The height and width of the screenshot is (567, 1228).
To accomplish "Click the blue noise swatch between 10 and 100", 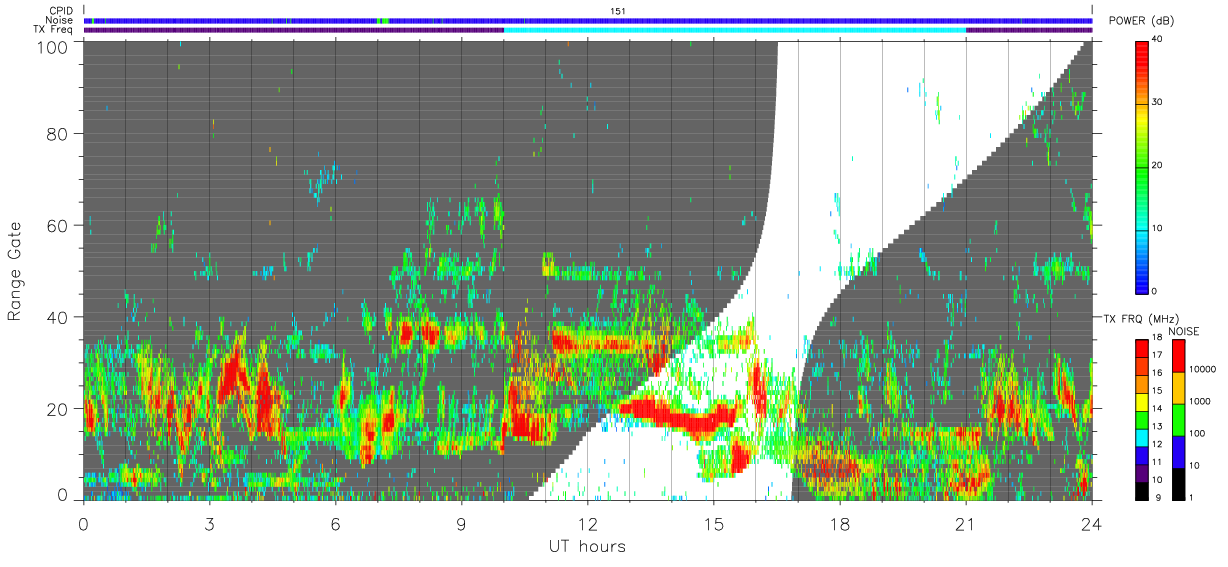I will pos(1179,451).
